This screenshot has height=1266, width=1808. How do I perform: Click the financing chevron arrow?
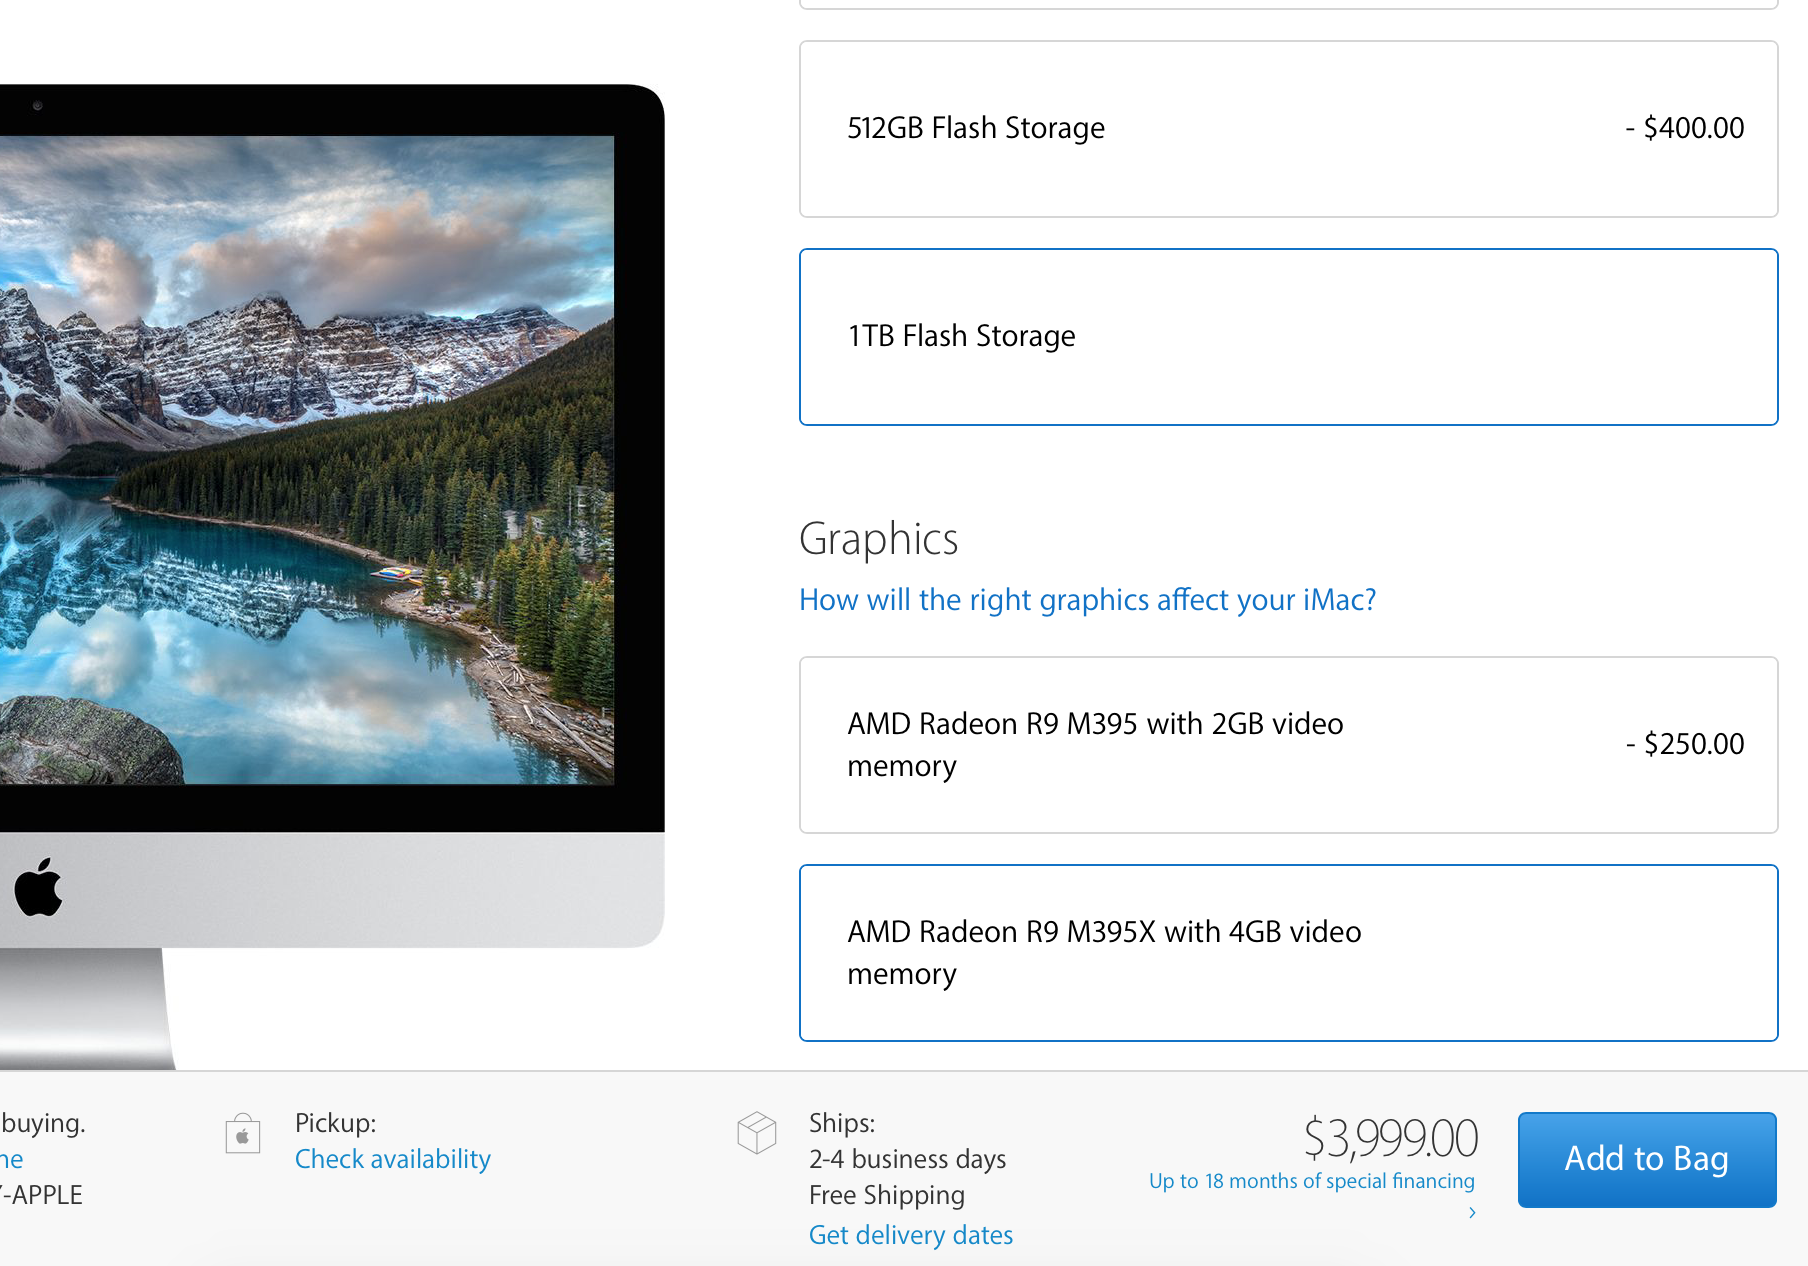pyautogui.click(x=1472, y=1213)
